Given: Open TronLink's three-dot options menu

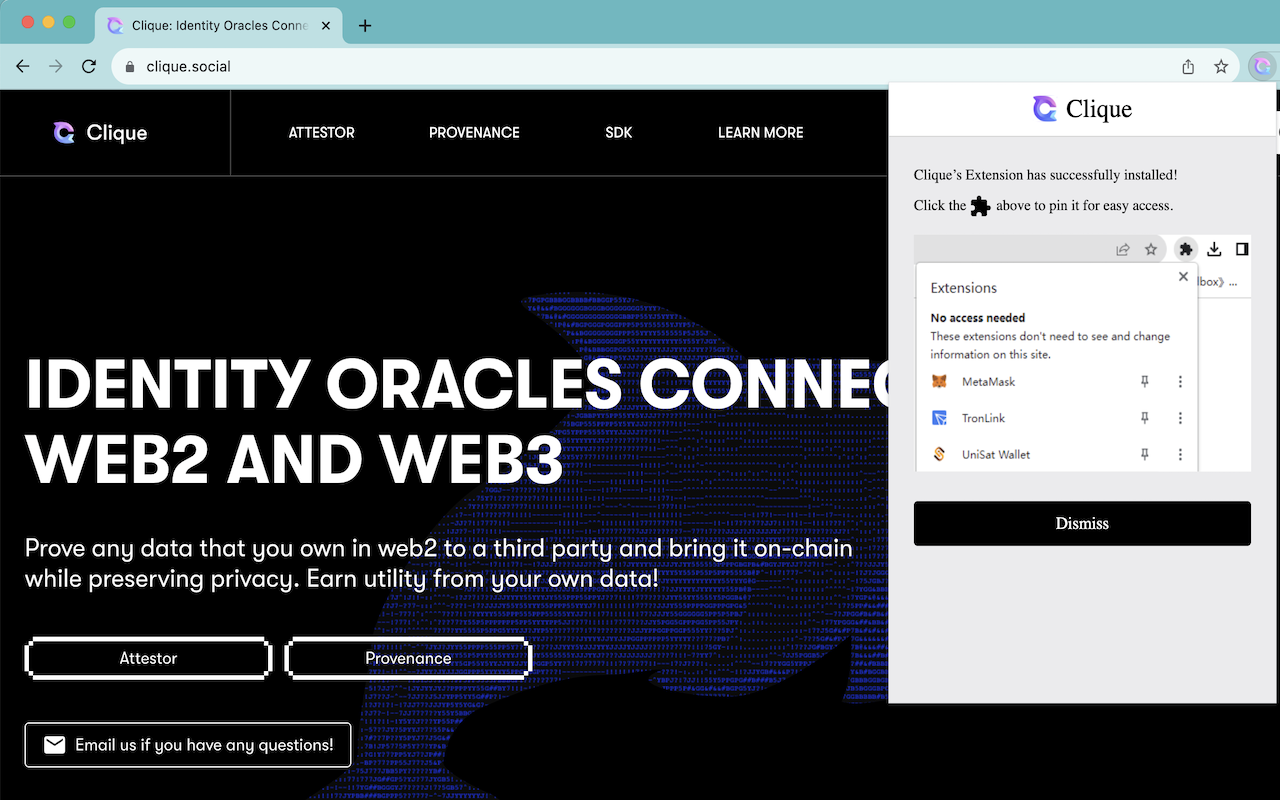Looking at the screenshot, I should click(1180, 417).
